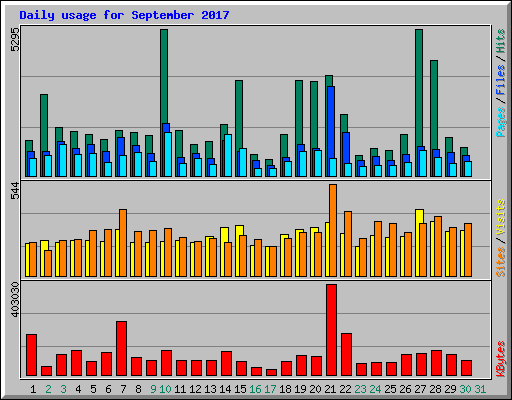Click the yellow visits bar on day 27
Image resolution: width=512 pixels, height=400 pixels.
point(418,217)
